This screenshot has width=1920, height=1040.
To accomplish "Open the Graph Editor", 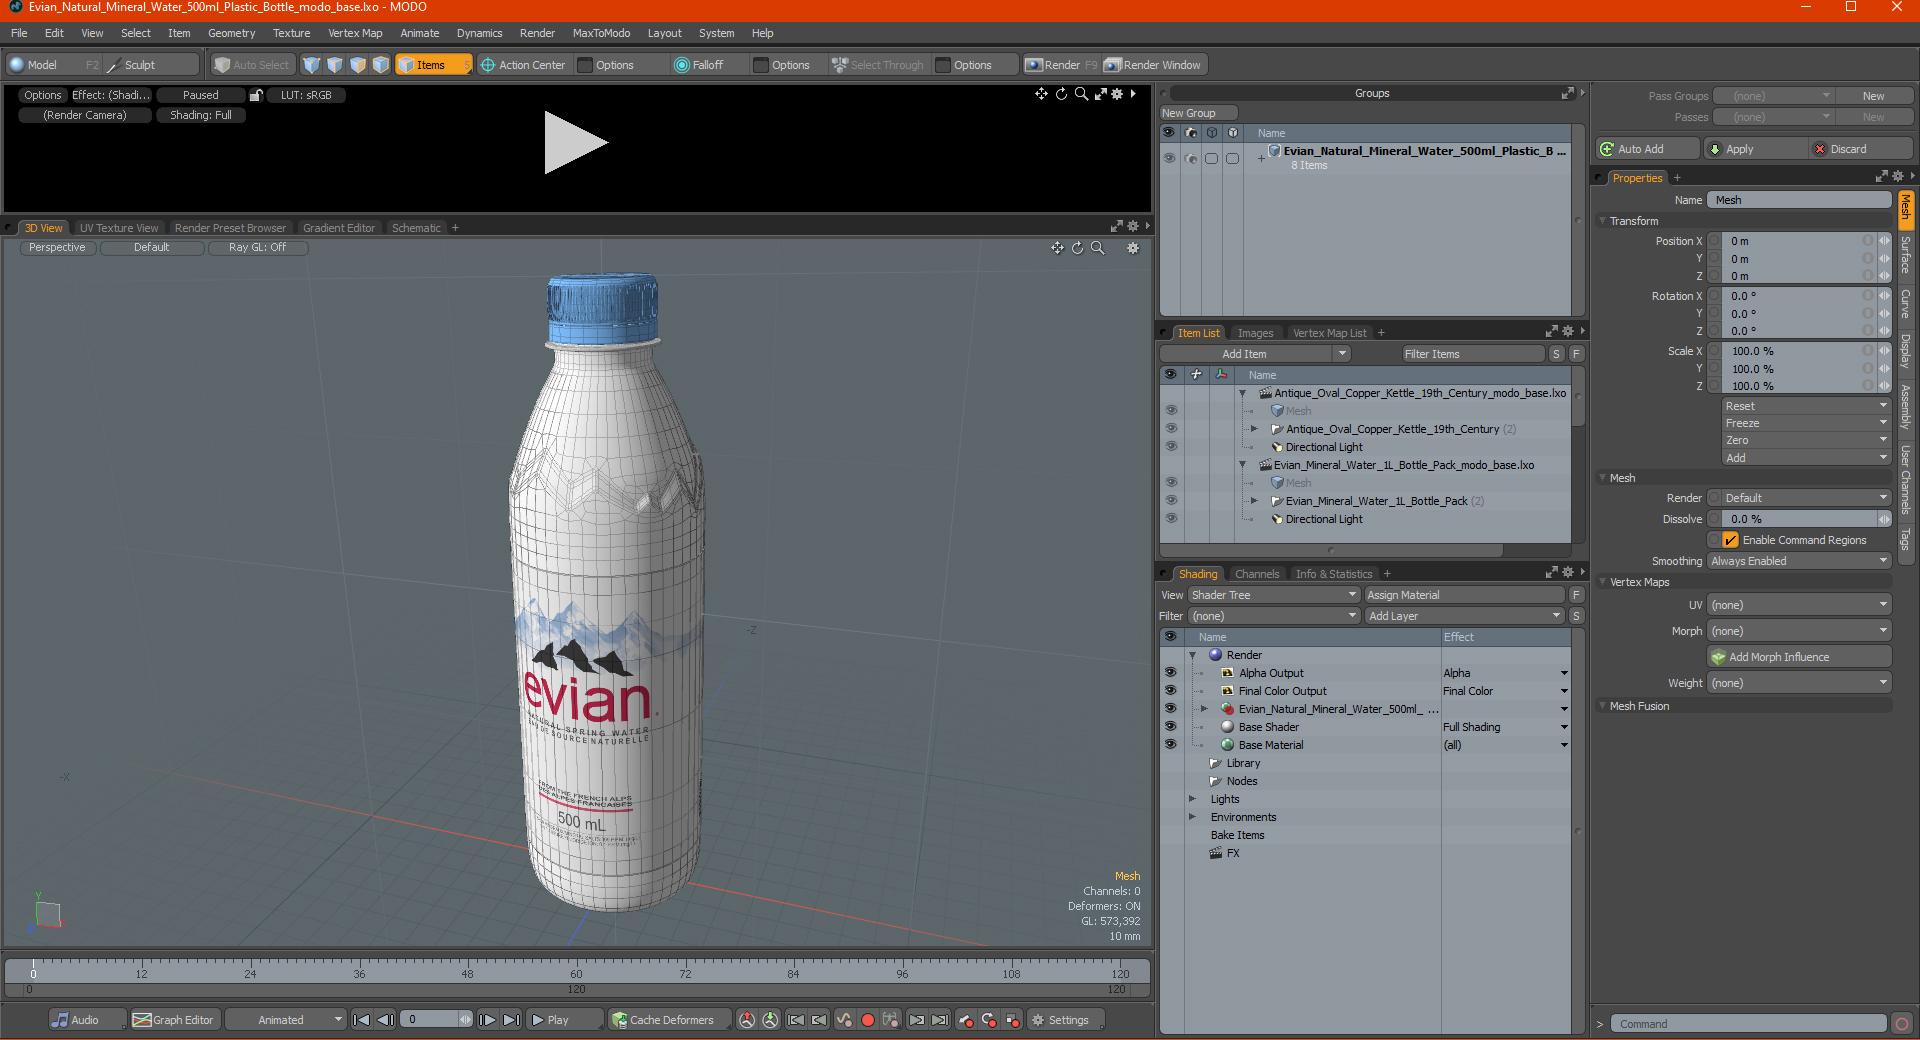I will (173, 1020).
